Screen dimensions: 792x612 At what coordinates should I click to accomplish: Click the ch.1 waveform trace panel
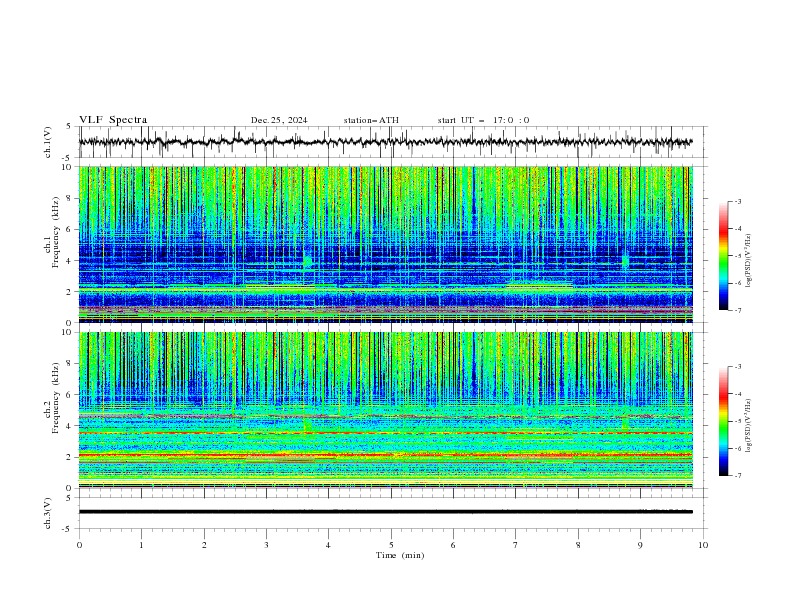click(391, 142)
